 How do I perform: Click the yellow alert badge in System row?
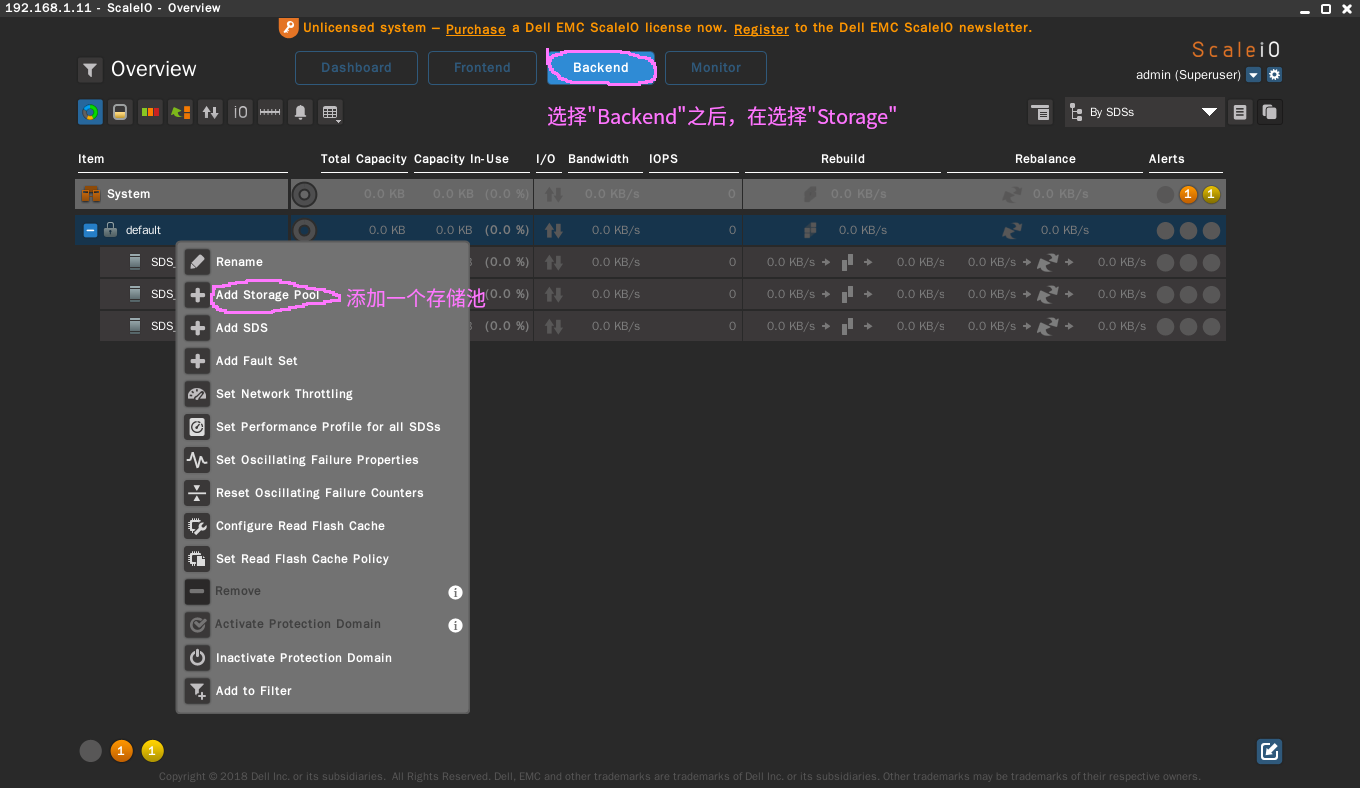click(x=1211, y=194)
